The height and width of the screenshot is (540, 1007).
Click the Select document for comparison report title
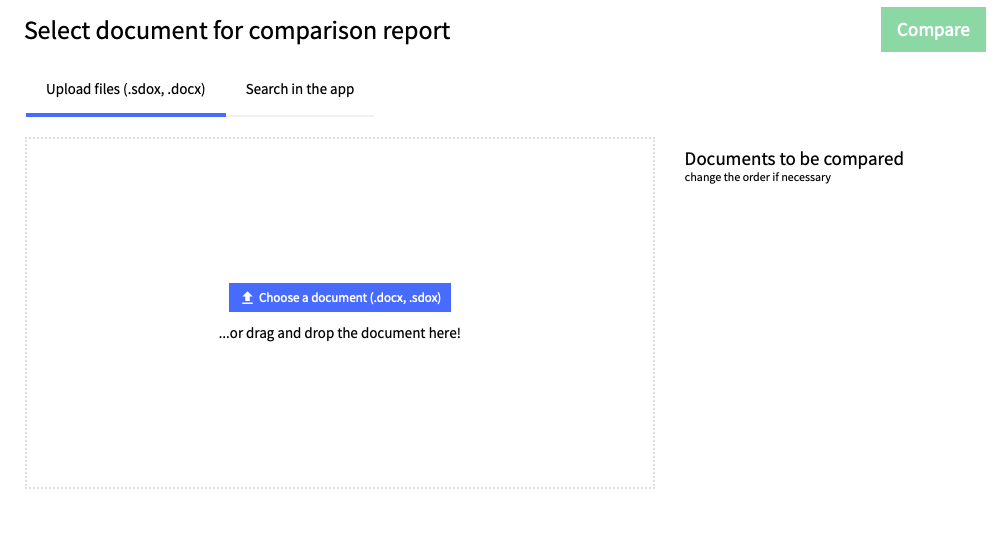237,30
